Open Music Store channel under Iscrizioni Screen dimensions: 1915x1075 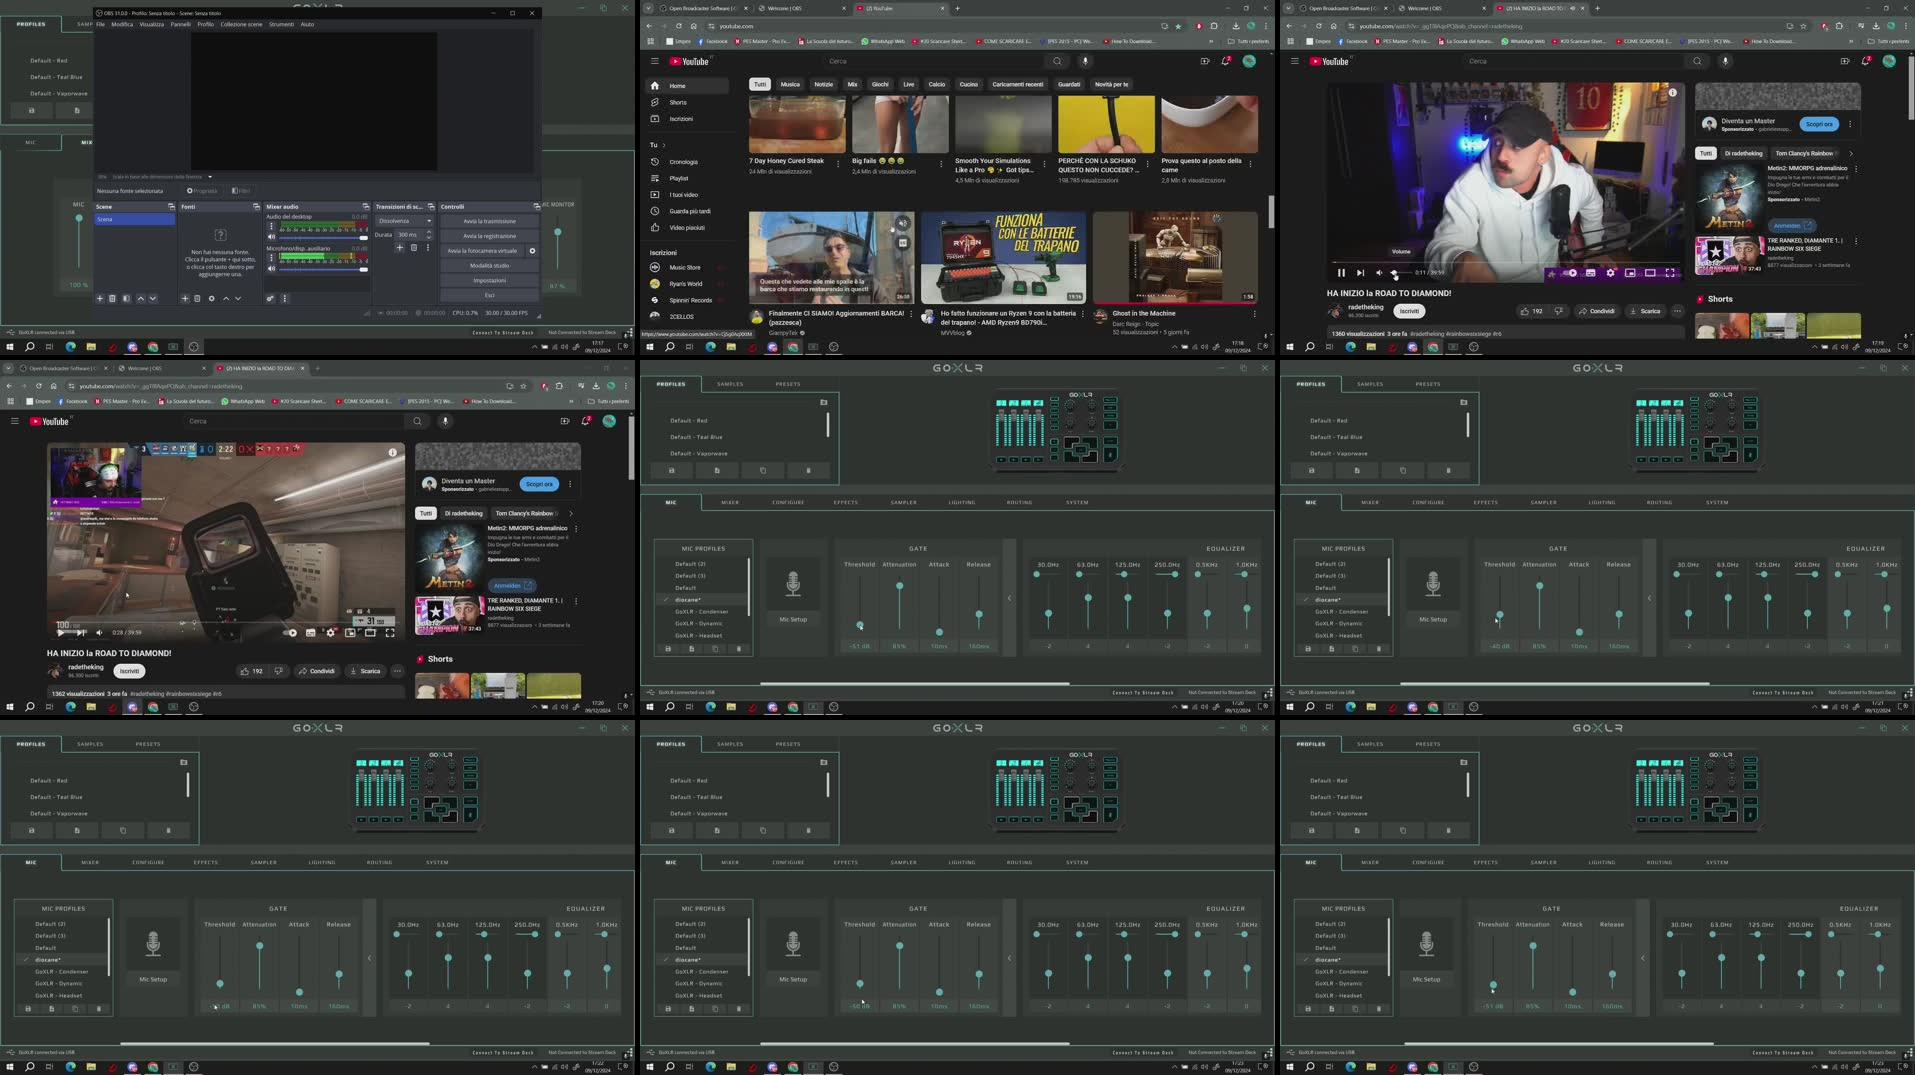tap(685, 268)
